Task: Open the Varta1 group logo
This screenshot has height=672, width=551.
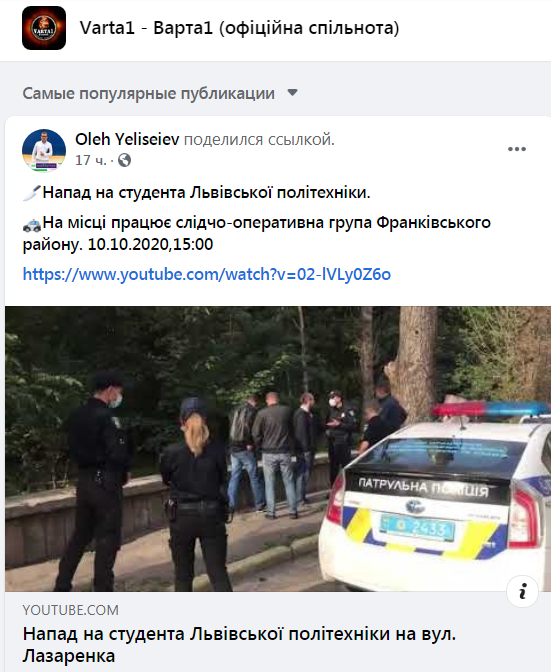Action: (x=44, y=28)
